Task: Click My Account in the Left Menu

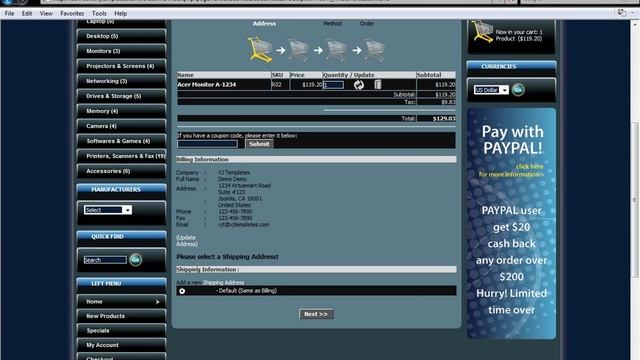Action: click(x=121, y=345)
